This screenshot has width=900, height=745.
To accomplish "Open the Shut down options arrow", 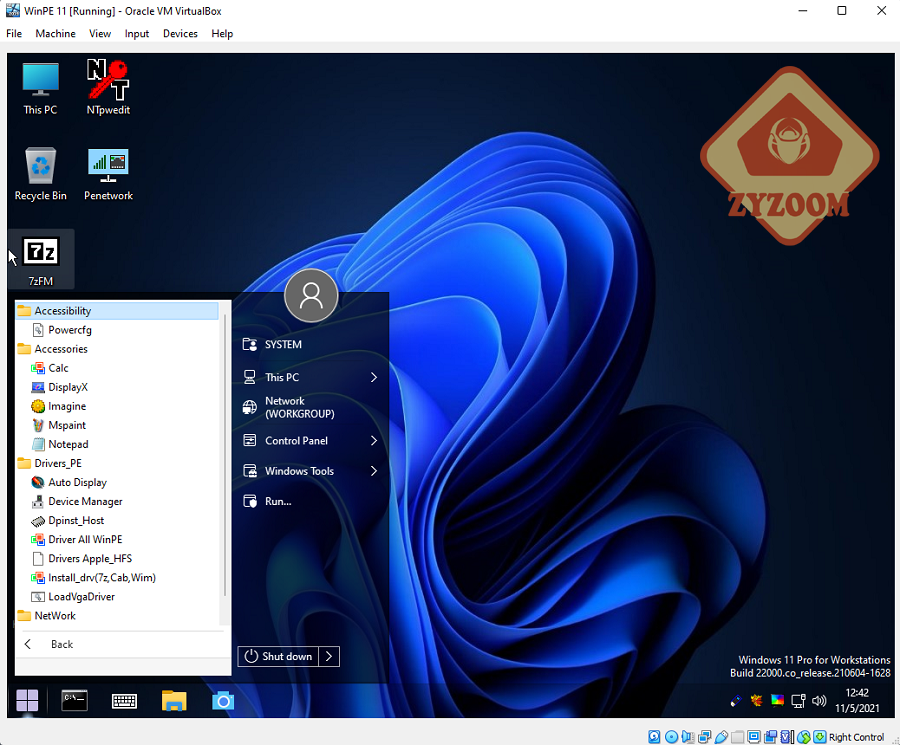I will tap(329, 656).
